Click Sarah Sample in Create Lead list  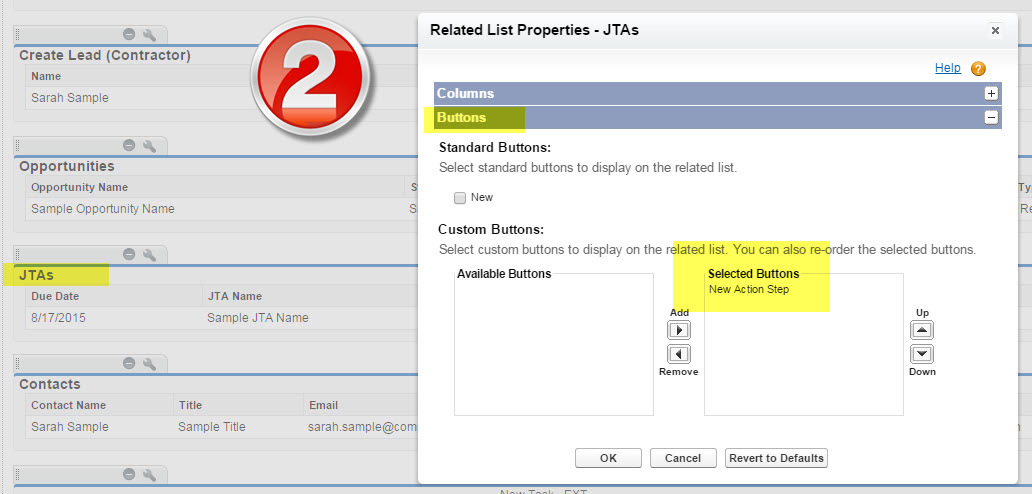tap(70, 98)
